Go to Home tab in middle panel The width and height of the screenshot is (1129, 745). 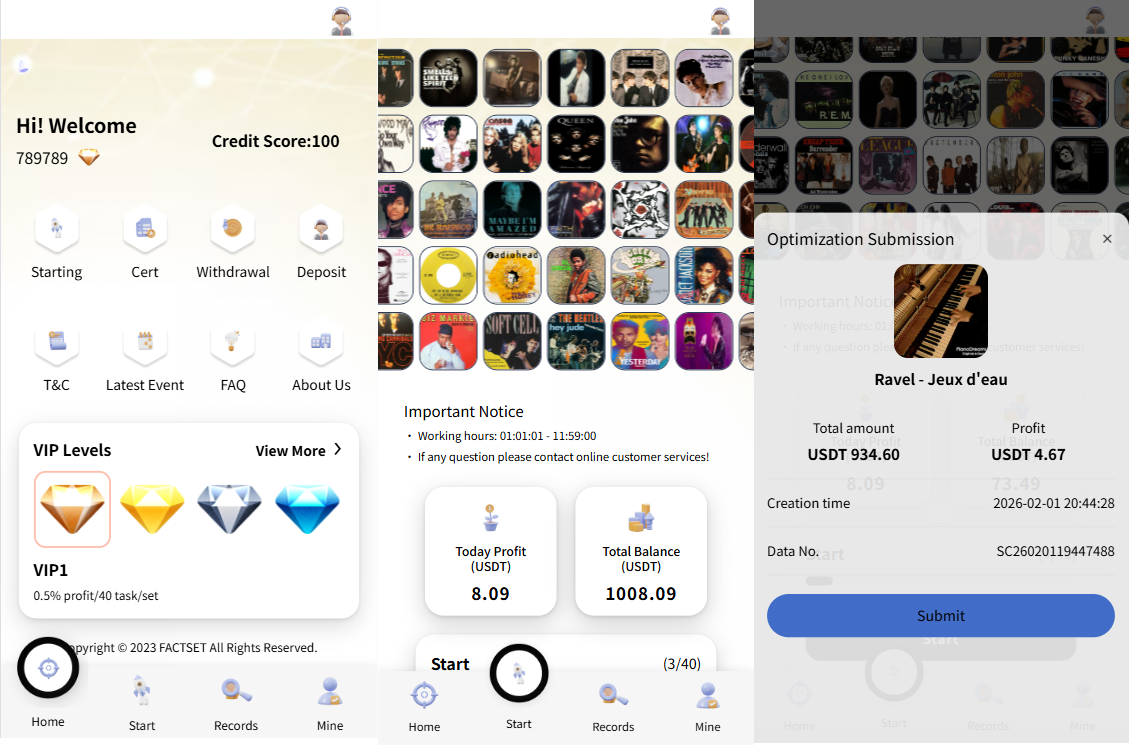click(x=424, y=706)
